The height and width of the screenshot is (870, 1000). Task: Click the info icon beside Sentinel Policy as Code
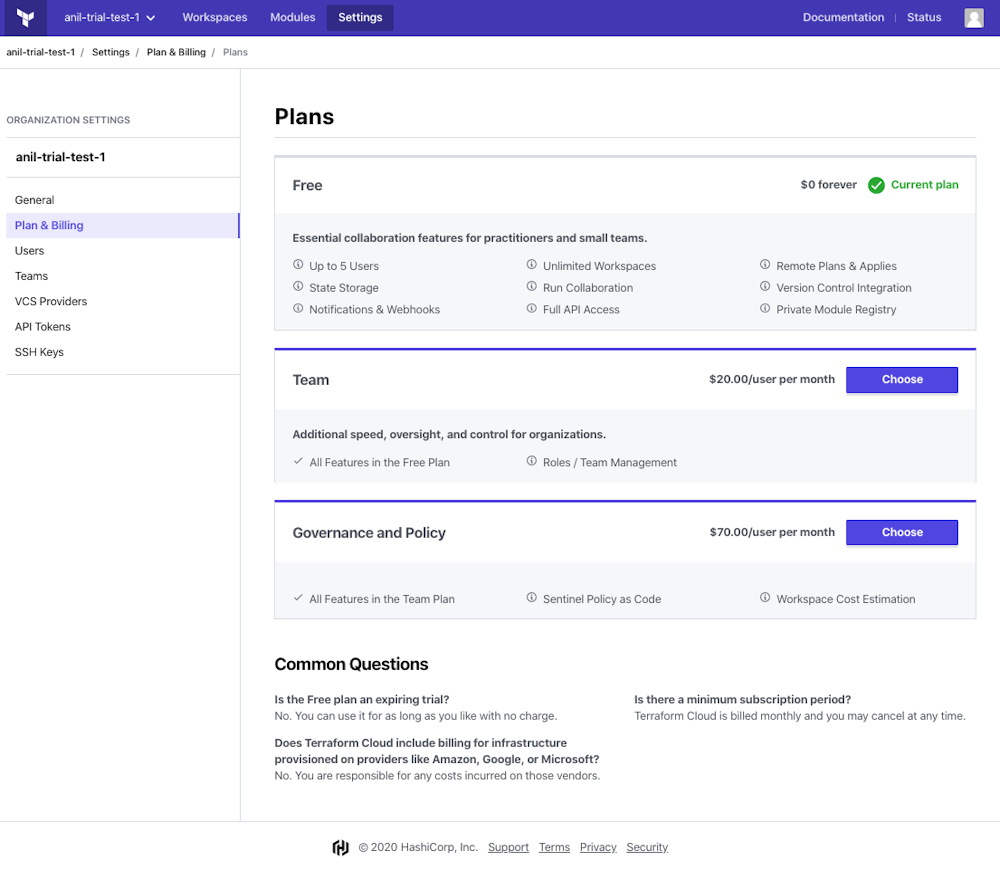[x=531, y=598]
